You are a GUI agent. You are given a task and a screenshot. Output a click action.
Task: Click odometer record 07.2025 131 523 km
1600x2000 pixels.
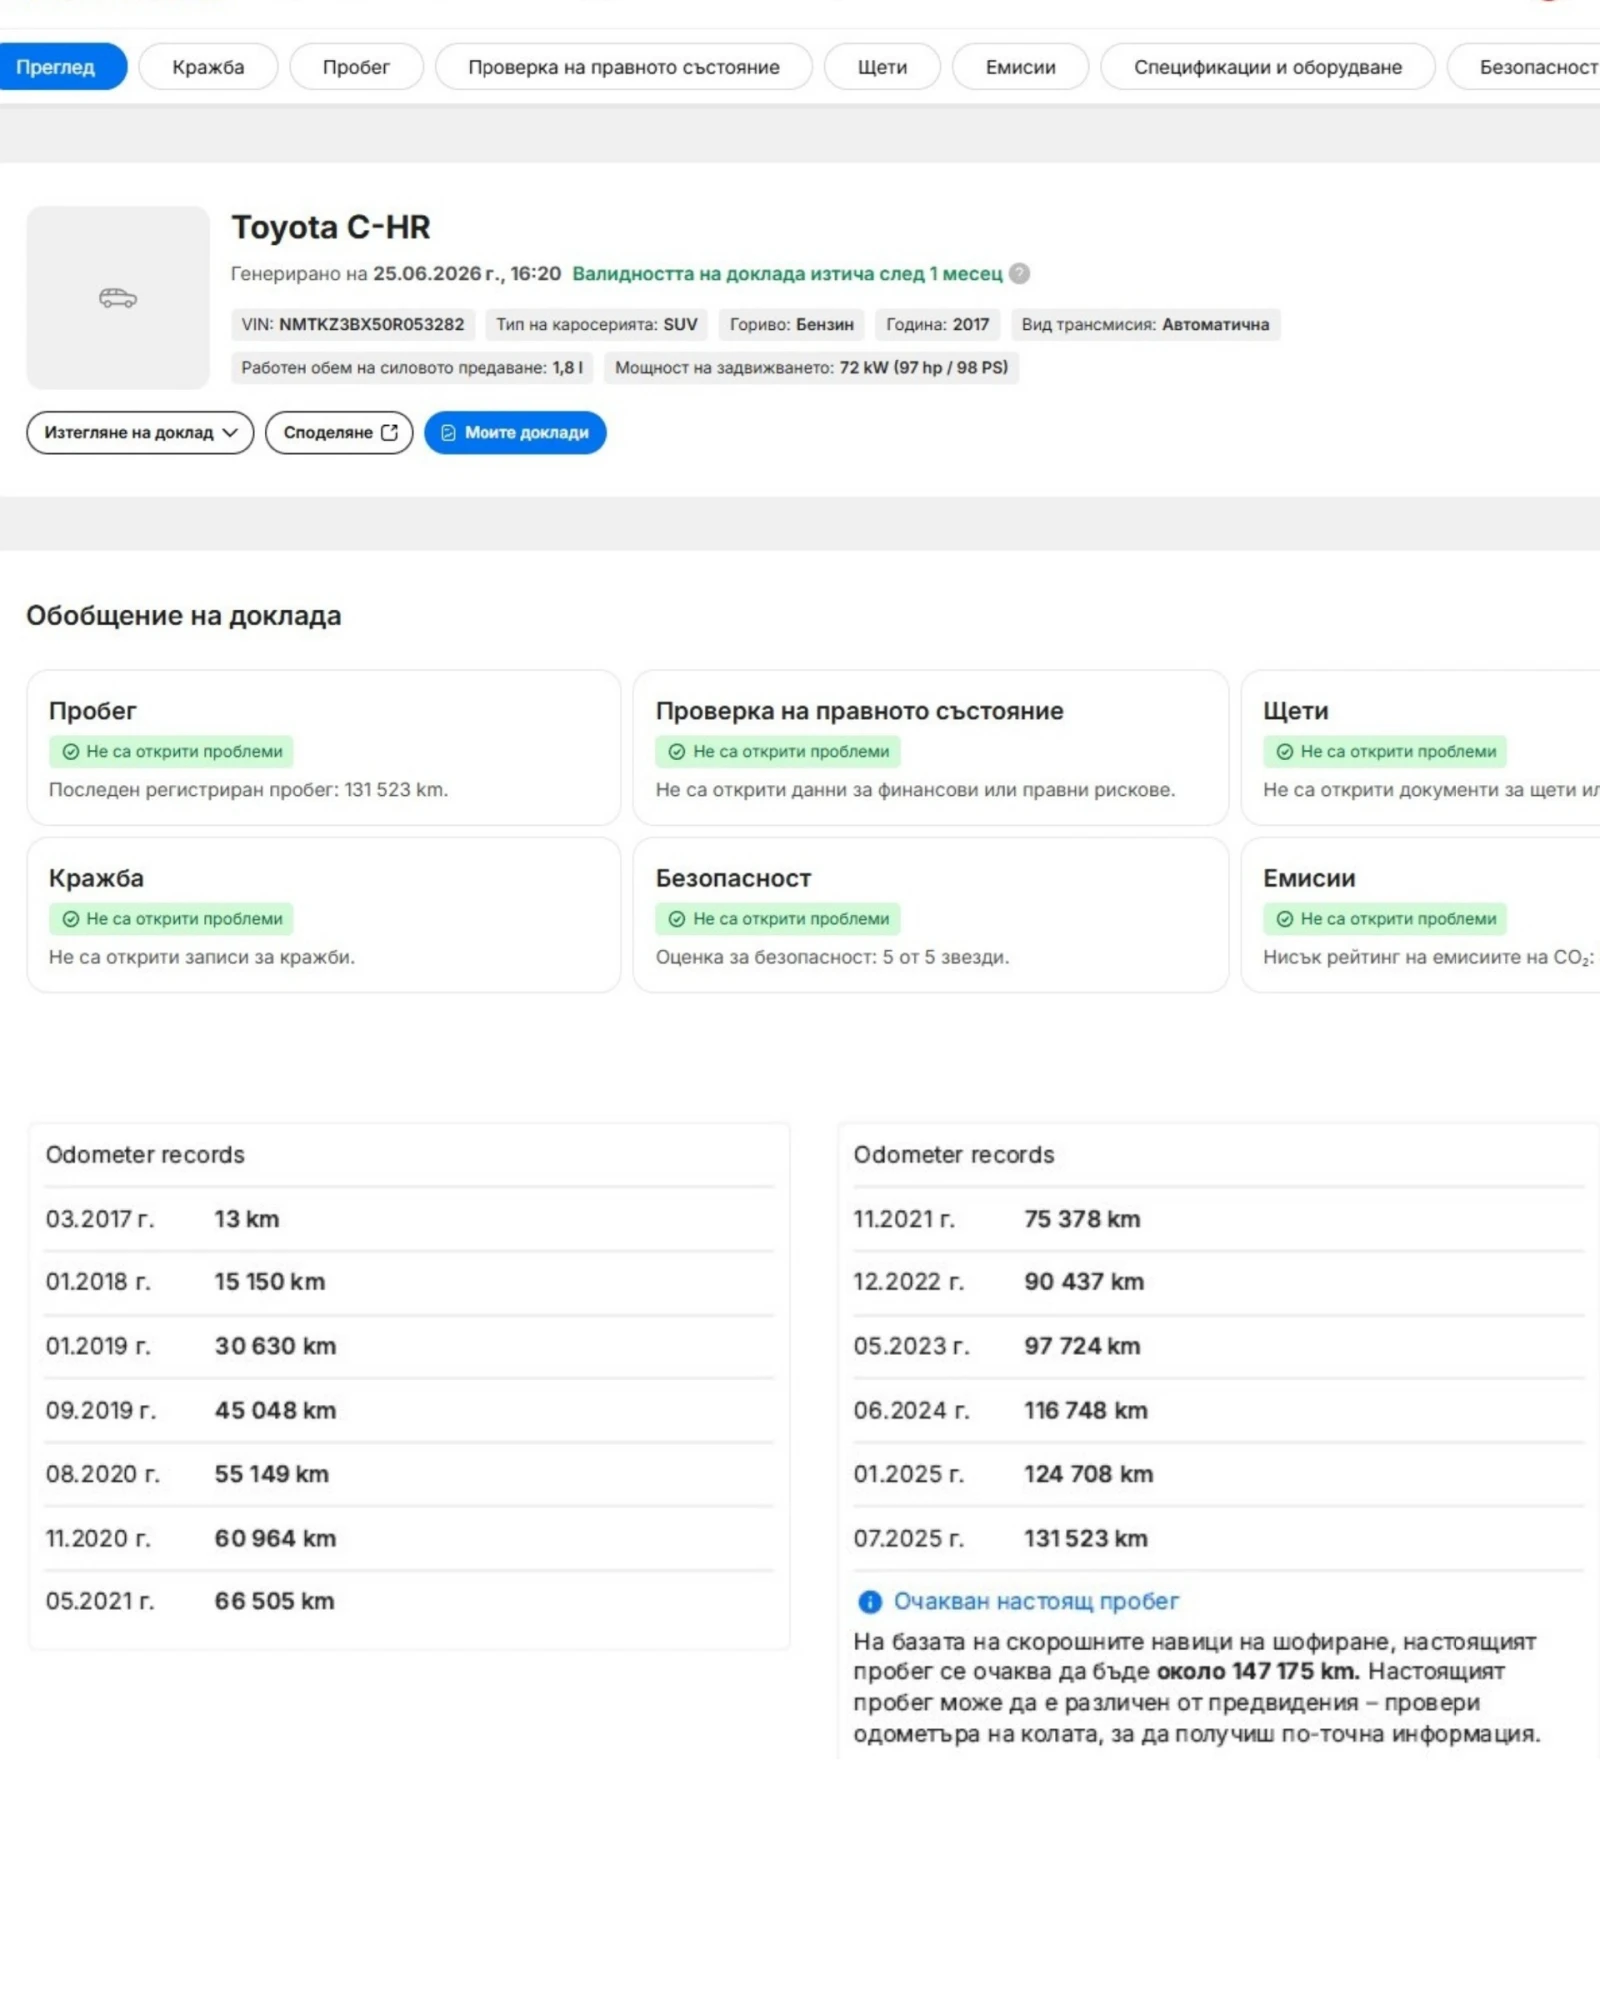[x=1218, y=1538]
